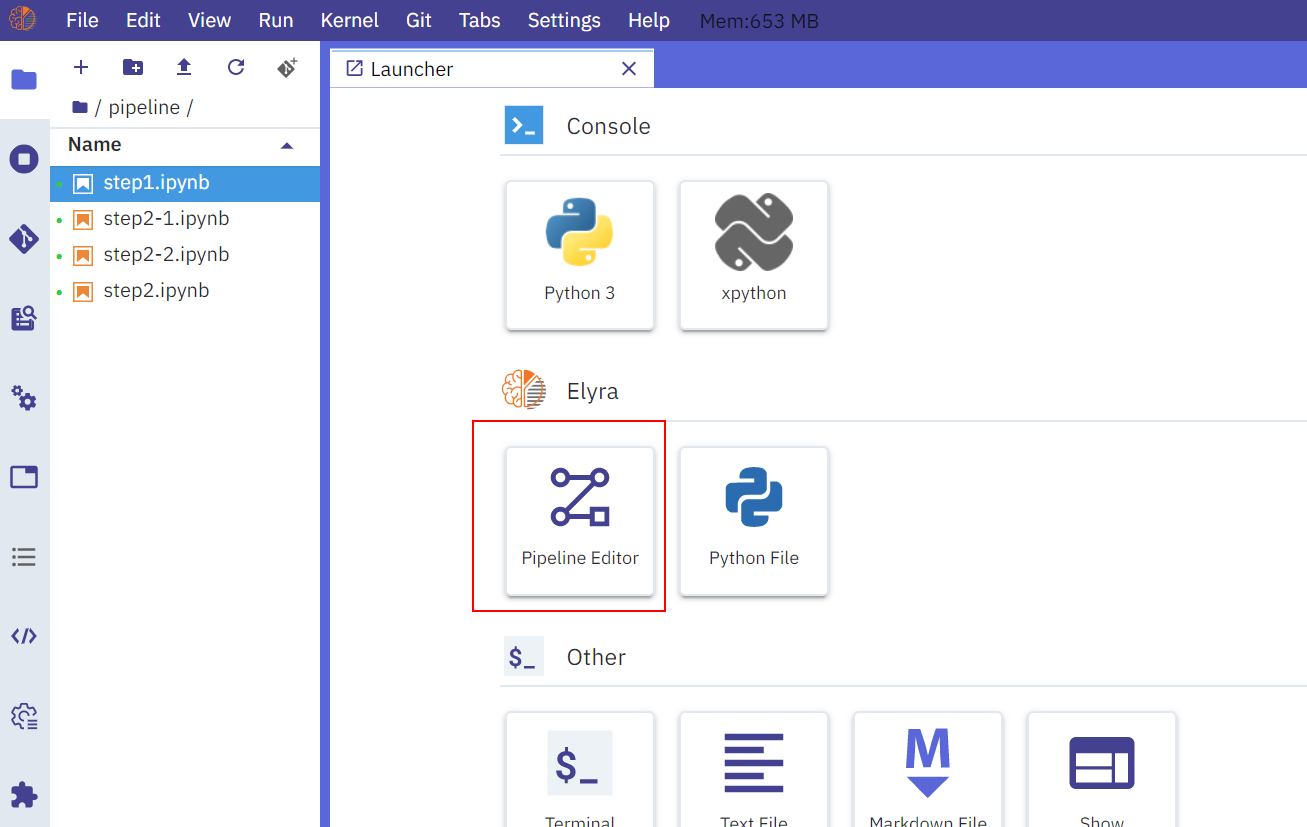The image size is (1307, 827).
Task: Click the pipeline breadcrumb folder
Action: click(144, 107)
